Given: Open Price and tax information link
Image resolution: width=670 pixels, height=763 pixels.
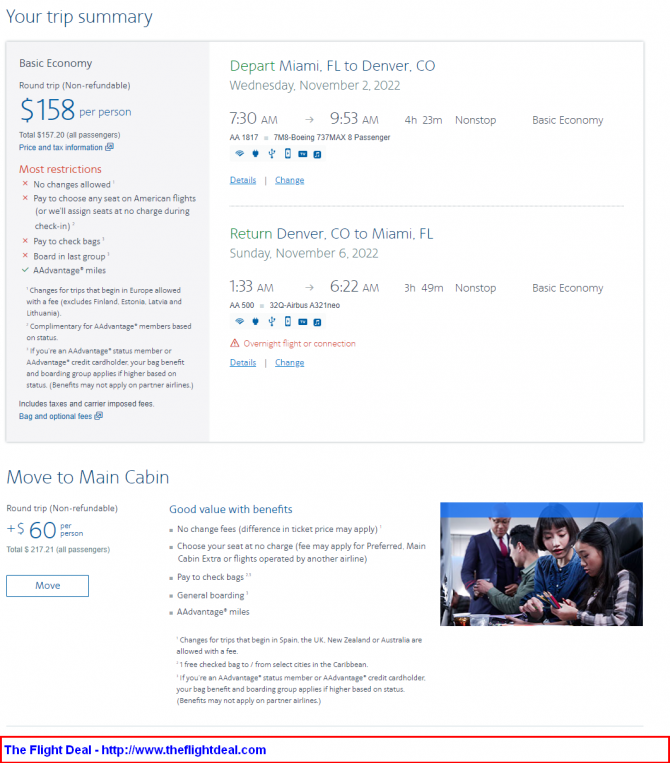Looking at the screenshot, I should click(66, 147).
